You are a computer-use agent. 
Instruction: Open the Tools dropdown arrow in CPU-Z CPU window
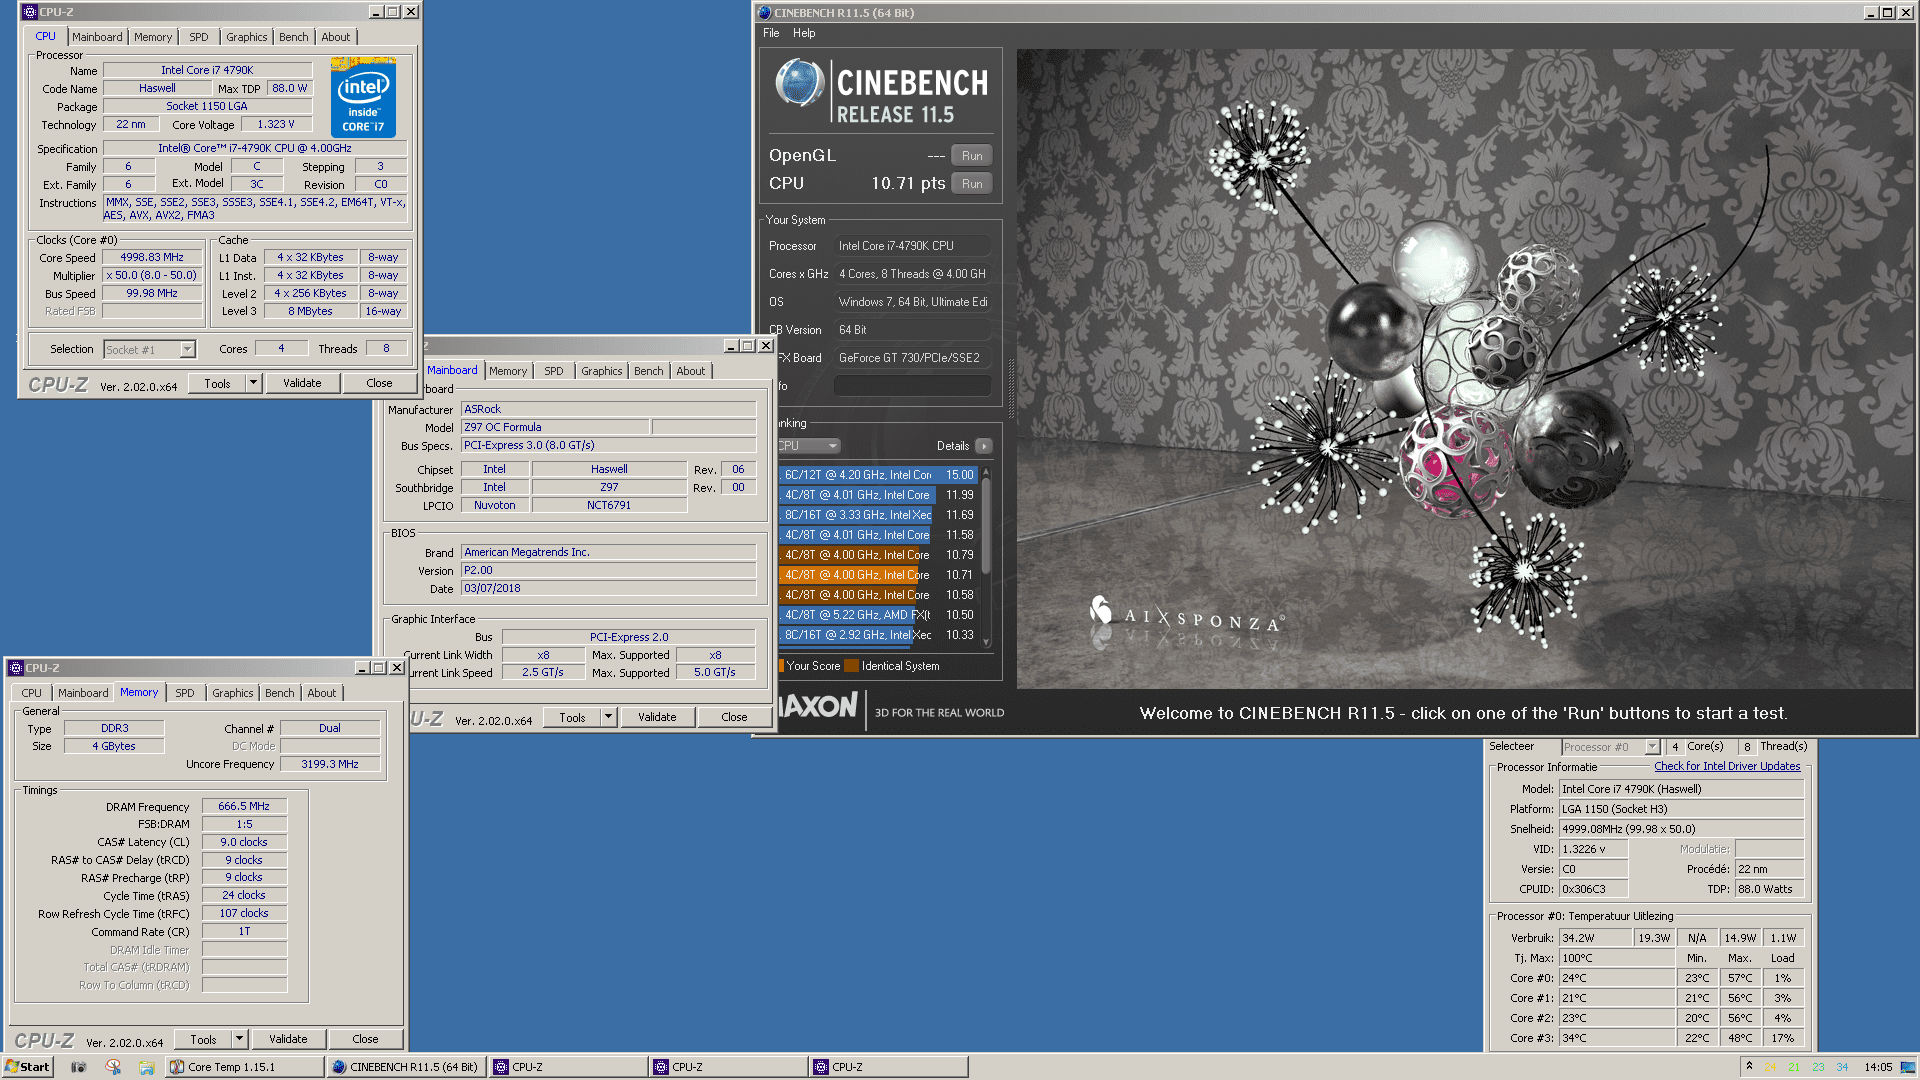pos(253,383)
